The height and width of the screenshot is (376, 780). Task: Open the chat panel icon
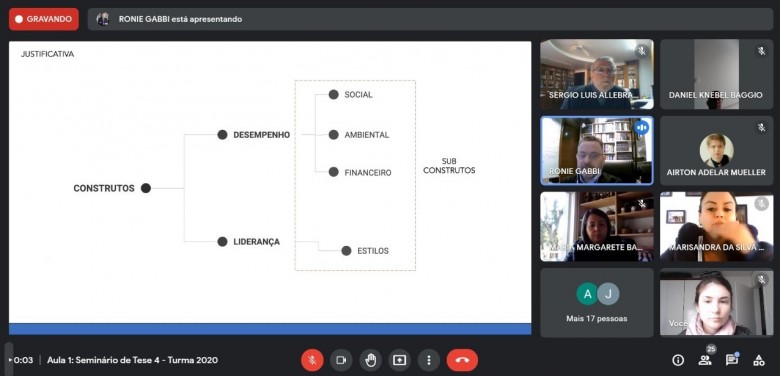pos(731,360)
